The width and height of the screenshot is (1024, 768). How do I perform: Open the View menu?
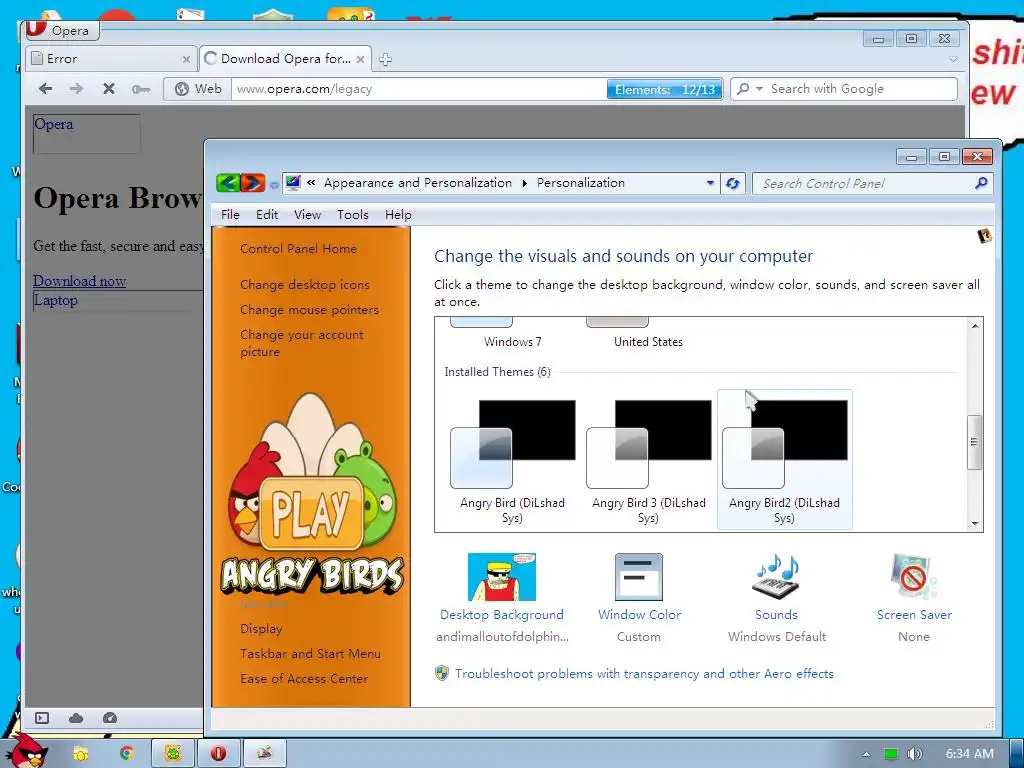click(x=307, y=215)
